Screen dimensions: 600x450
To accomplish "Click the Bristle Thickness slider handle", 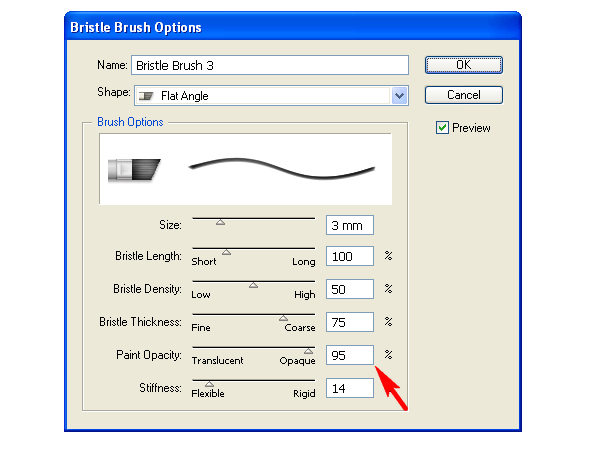I will click(x=283, y=318).
